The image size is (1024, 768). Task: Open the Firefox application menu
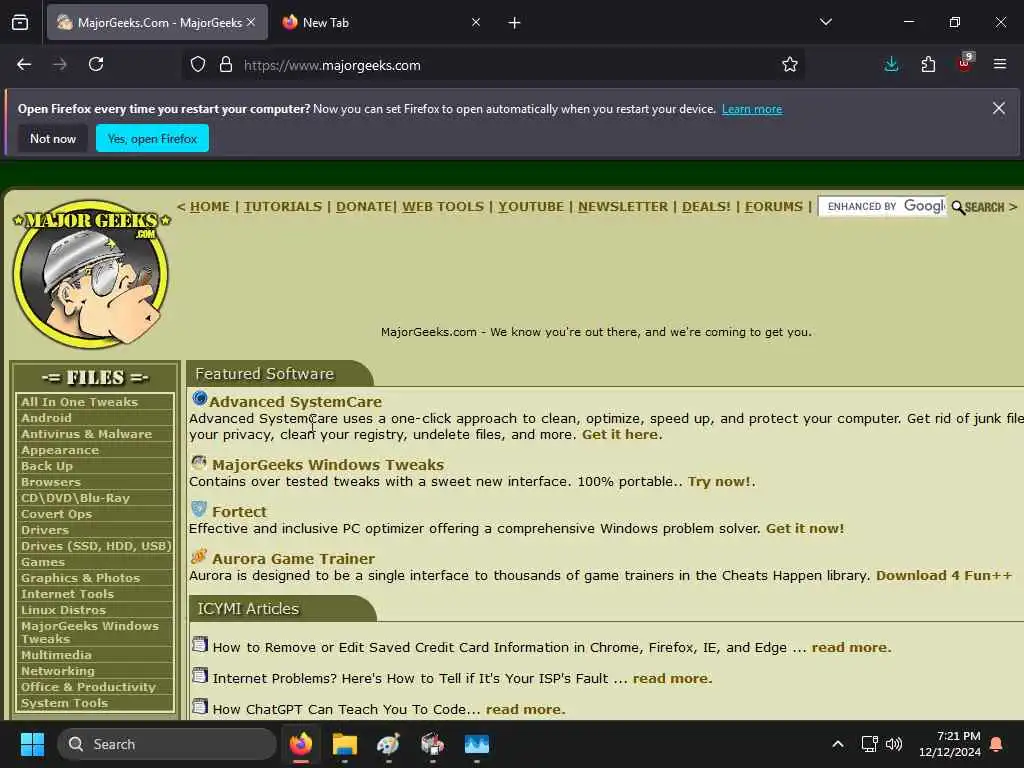(999, 64)
